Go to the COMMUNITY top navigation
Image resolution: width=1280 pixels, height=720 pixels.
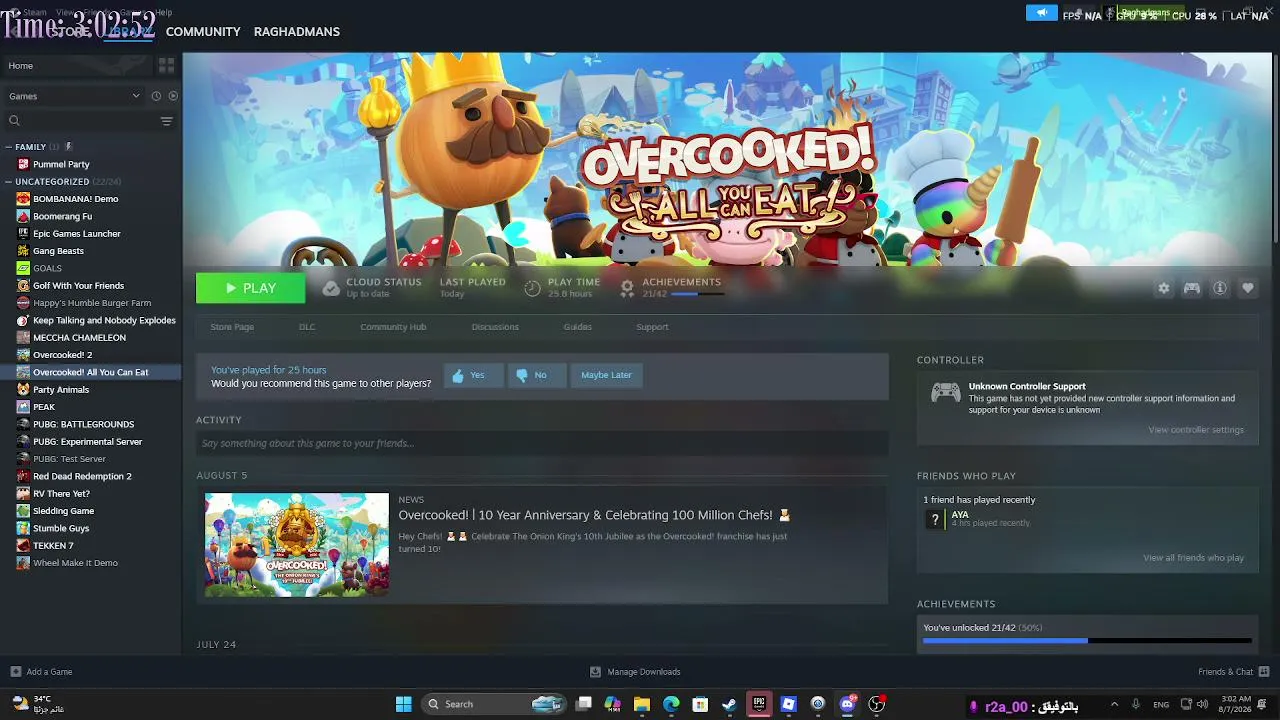pos(203,32)
